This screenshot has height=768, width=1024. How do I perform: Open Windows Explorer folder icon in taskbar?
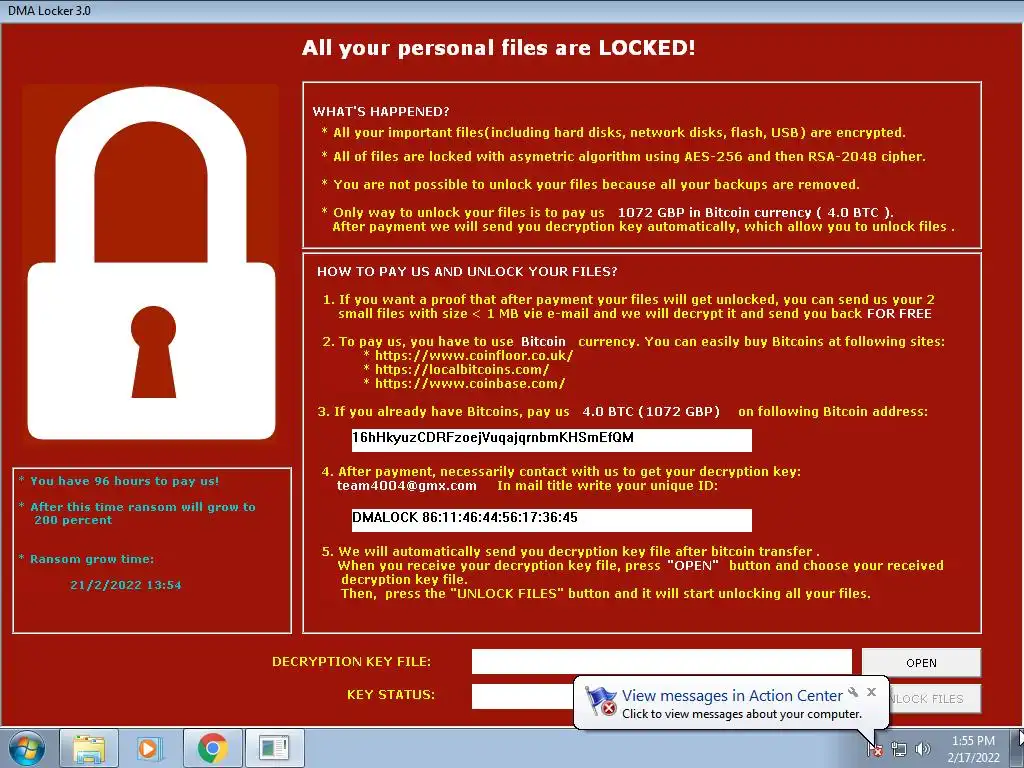tap(89, 748)
